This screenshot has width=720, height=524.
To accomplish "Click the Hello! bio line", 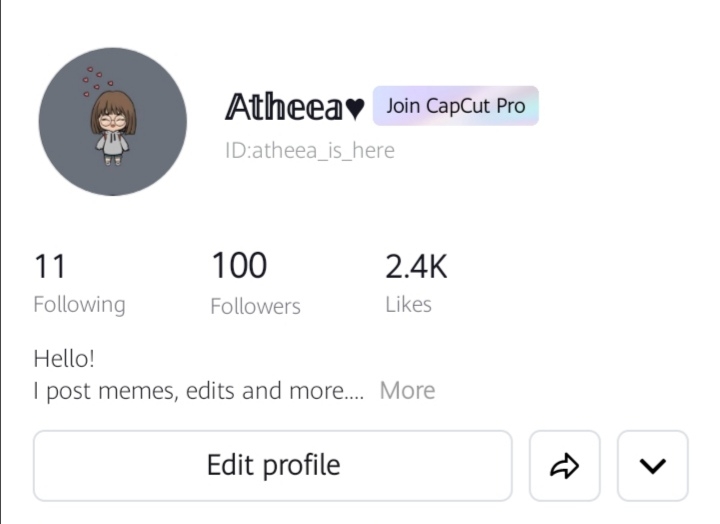I will tap(64, 358).
